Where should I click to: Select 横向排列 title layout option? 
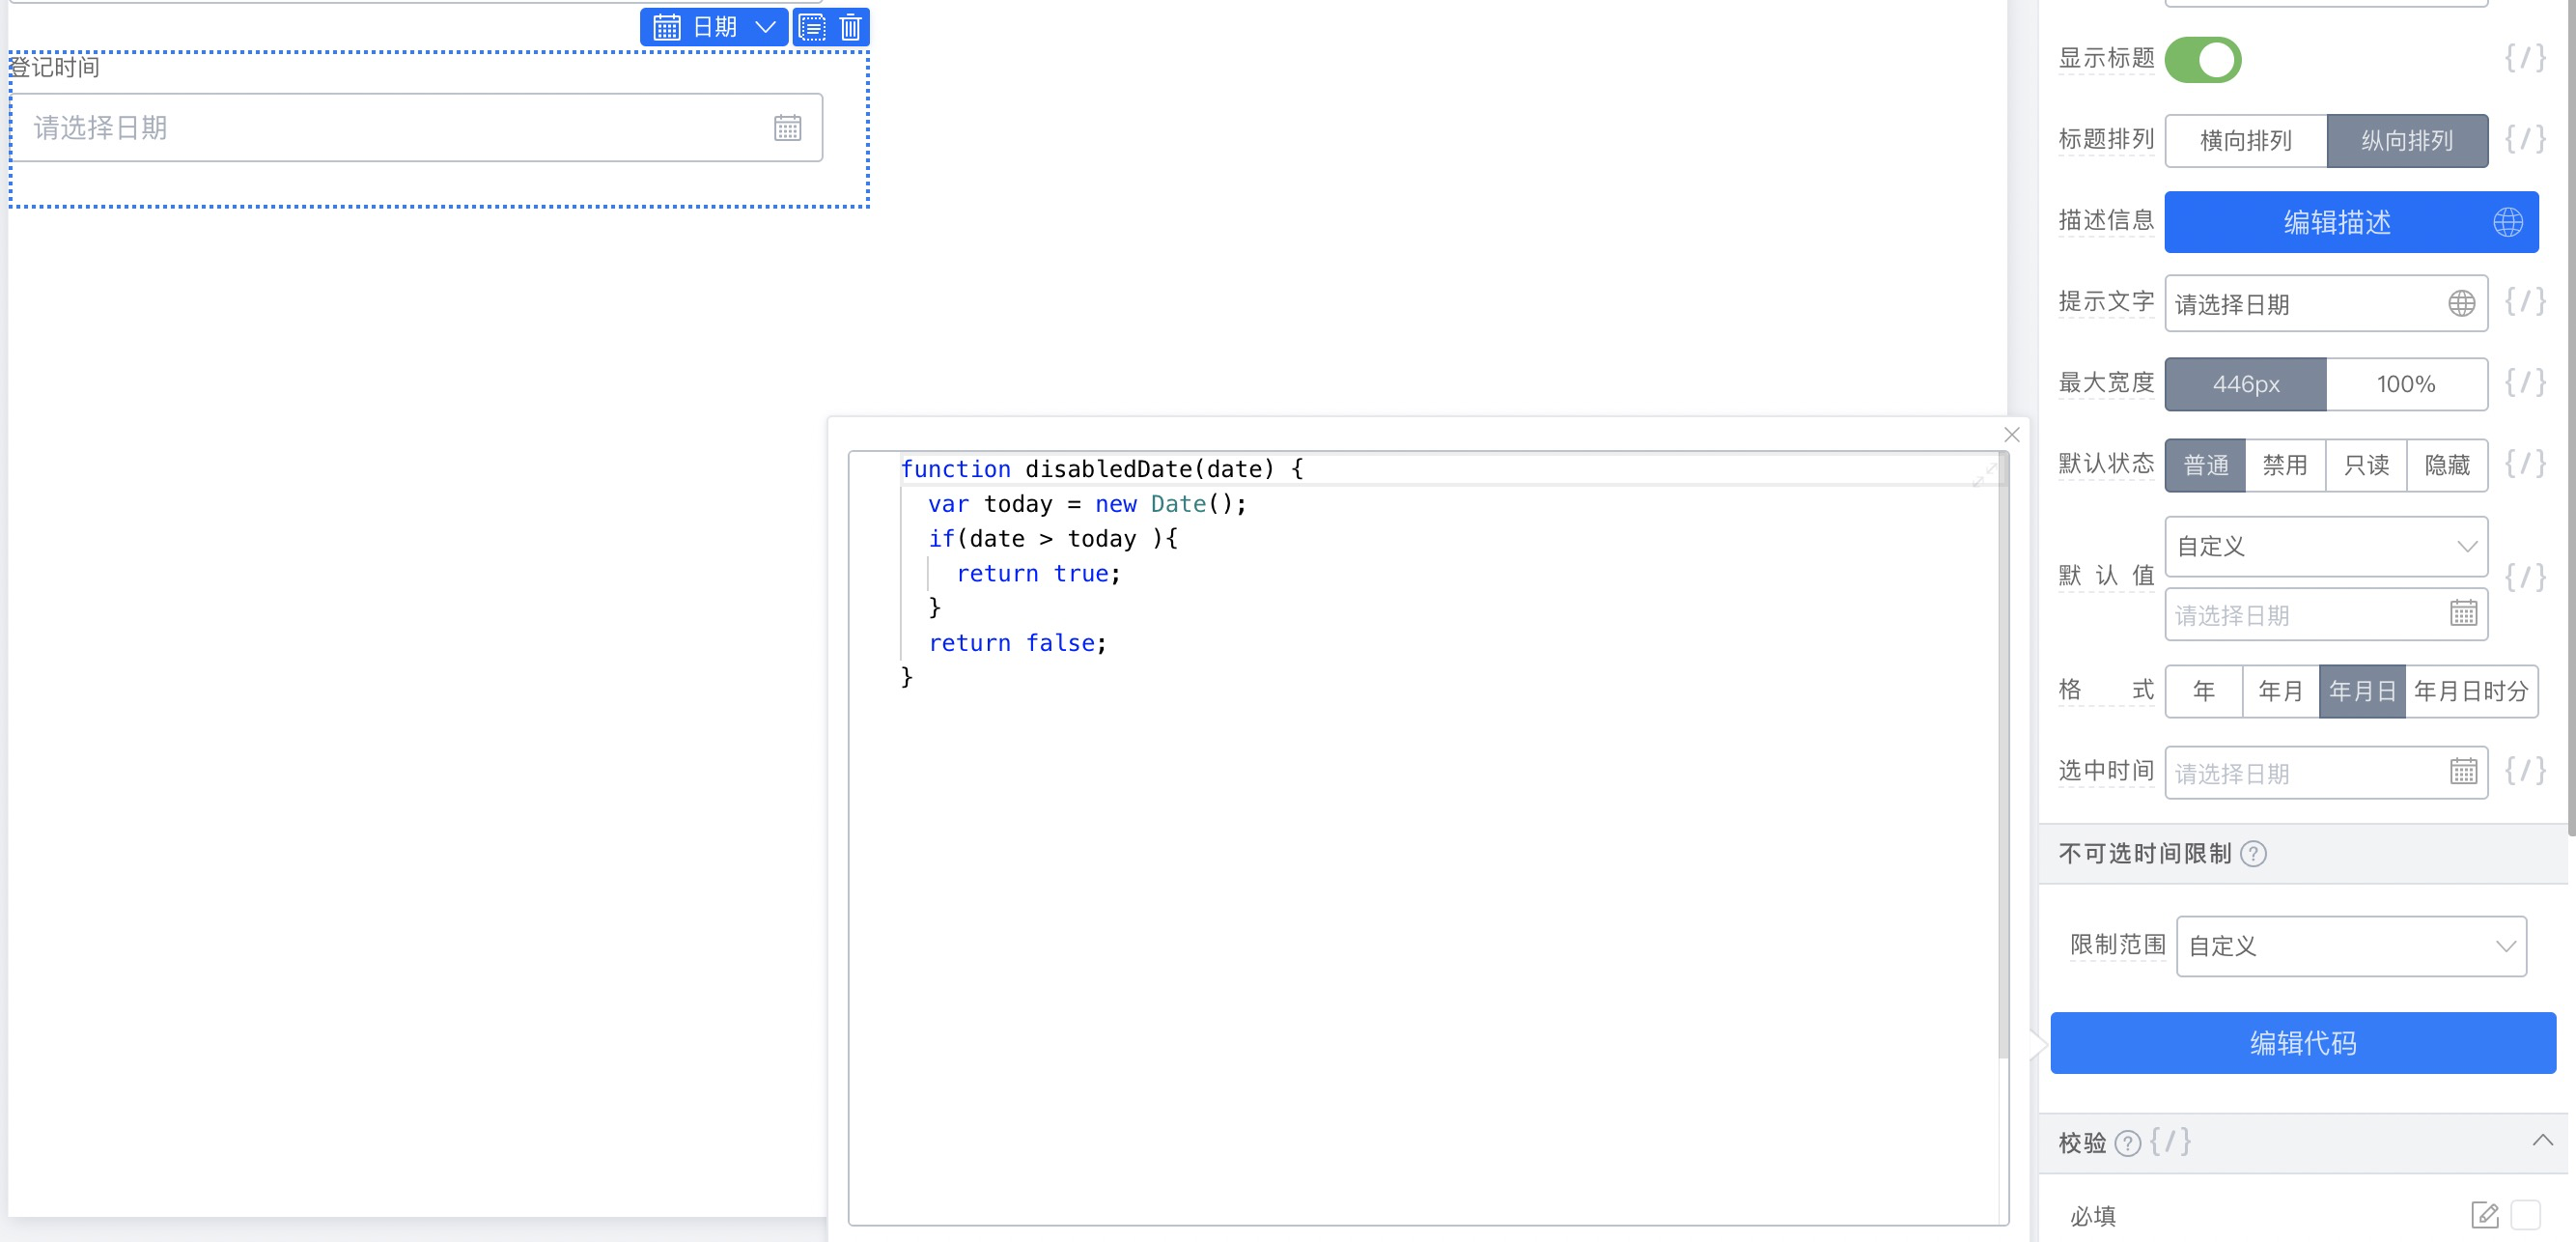point(2245,141)
